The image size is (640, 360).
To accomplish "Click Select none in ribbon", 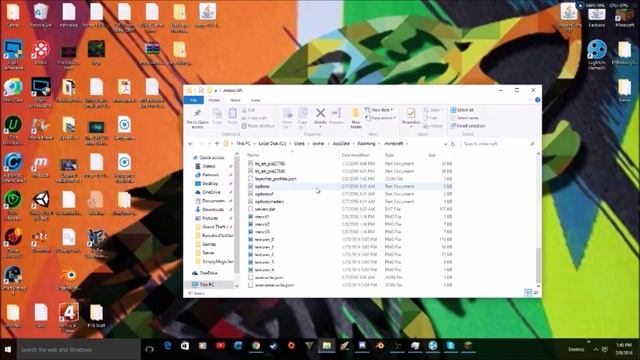I will (464, 118).
